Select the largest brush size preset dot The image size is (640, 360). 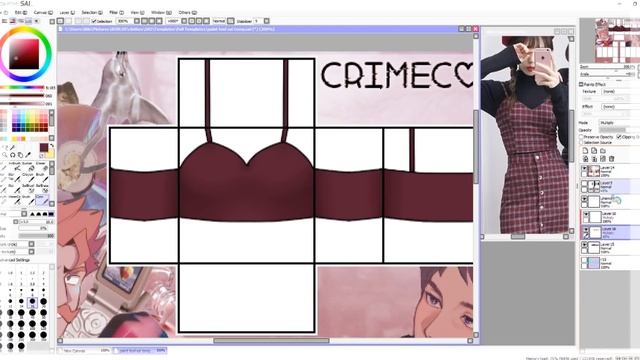click(21, 346)
